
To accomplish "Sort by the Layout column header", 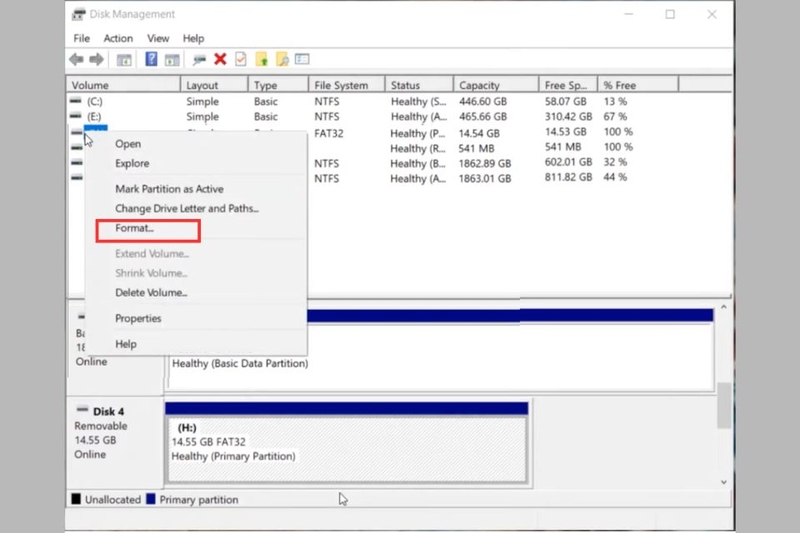I will 214,85.
